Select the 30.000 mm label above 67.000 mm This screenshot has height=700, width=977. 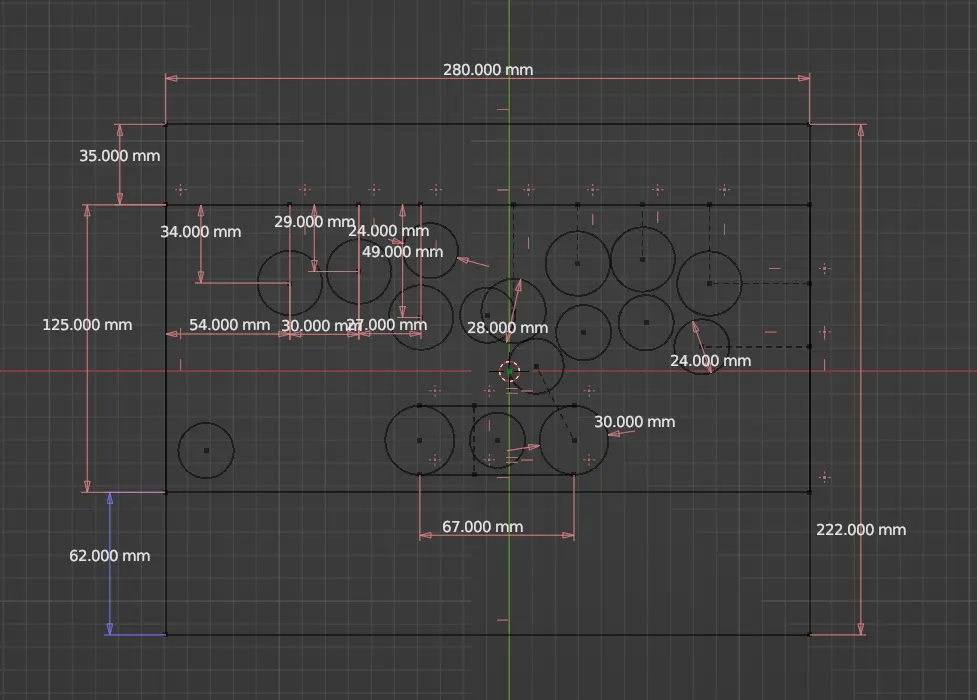(634, 422)
